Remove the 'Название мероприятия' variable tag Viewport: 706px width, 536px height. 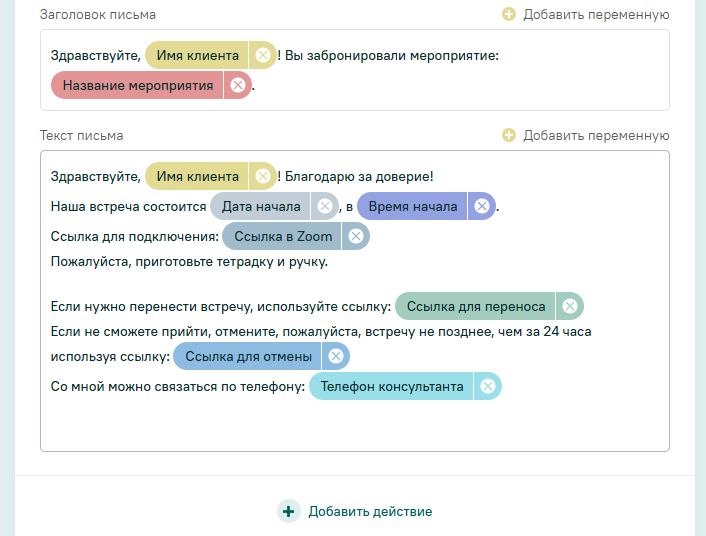(x=238, y=85)
